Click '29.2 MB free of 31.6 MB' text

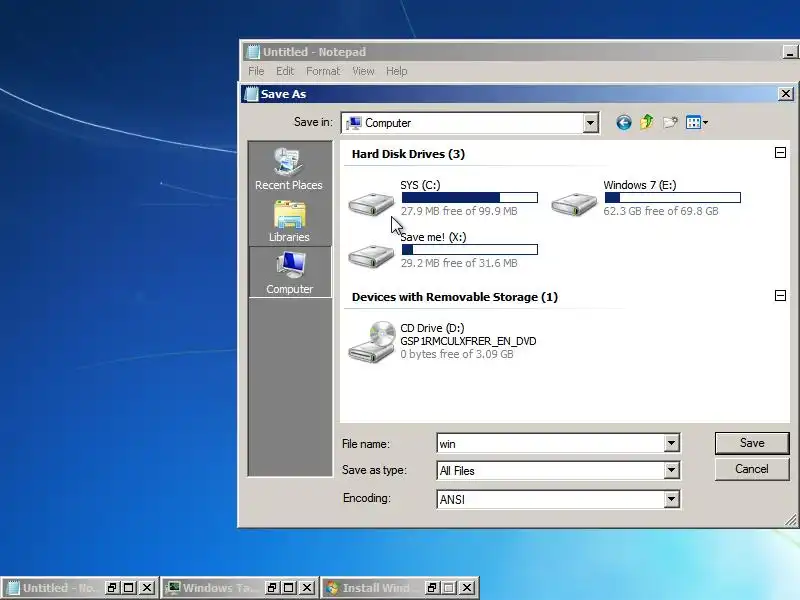coord(459,263)
